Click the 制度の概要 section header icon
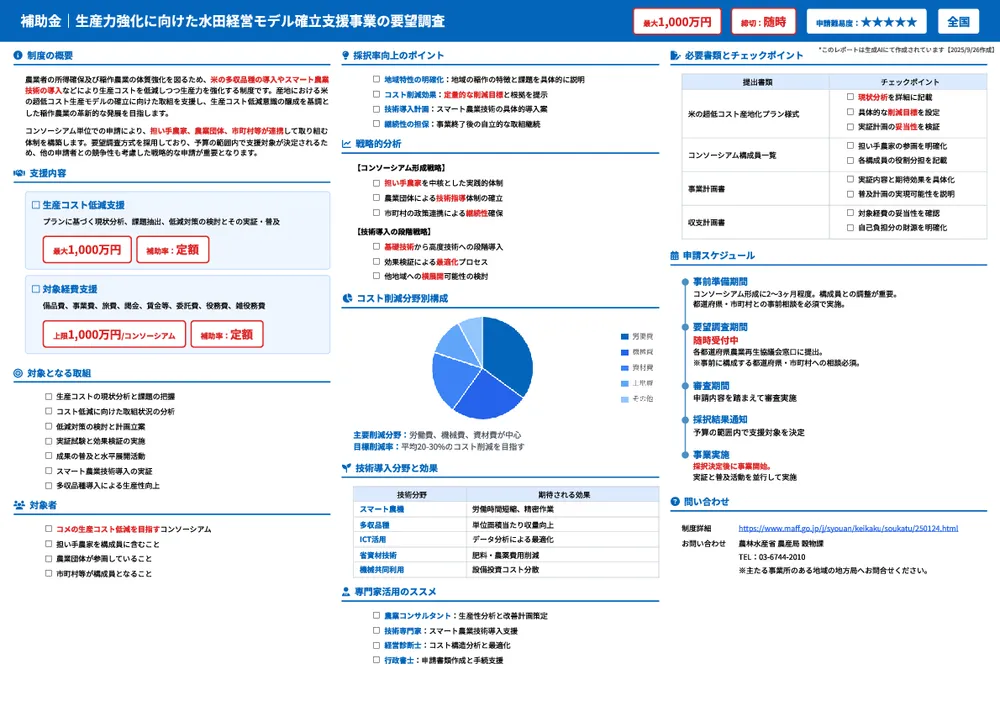 pyautogui.click(x=17, y=53)
